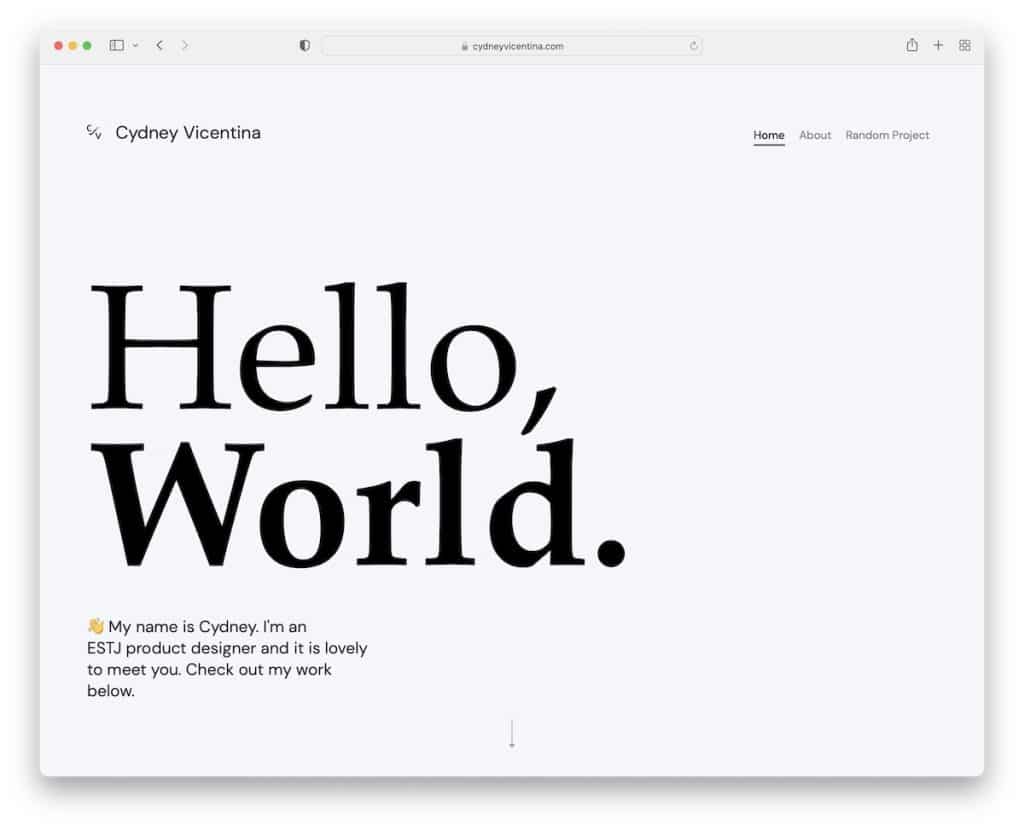Select the Home navigation item

768,135
